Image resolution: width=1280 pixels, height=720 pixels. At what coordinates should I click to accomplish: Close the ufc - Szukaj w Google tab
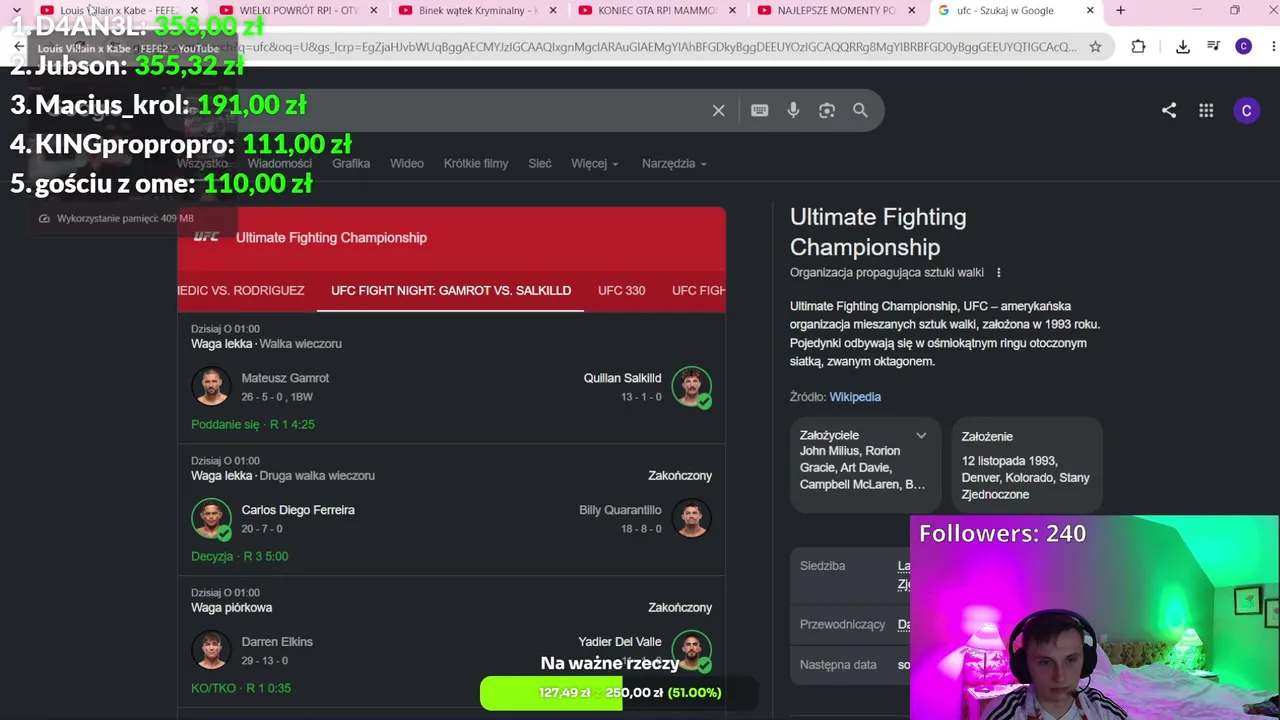(1090, 10)
